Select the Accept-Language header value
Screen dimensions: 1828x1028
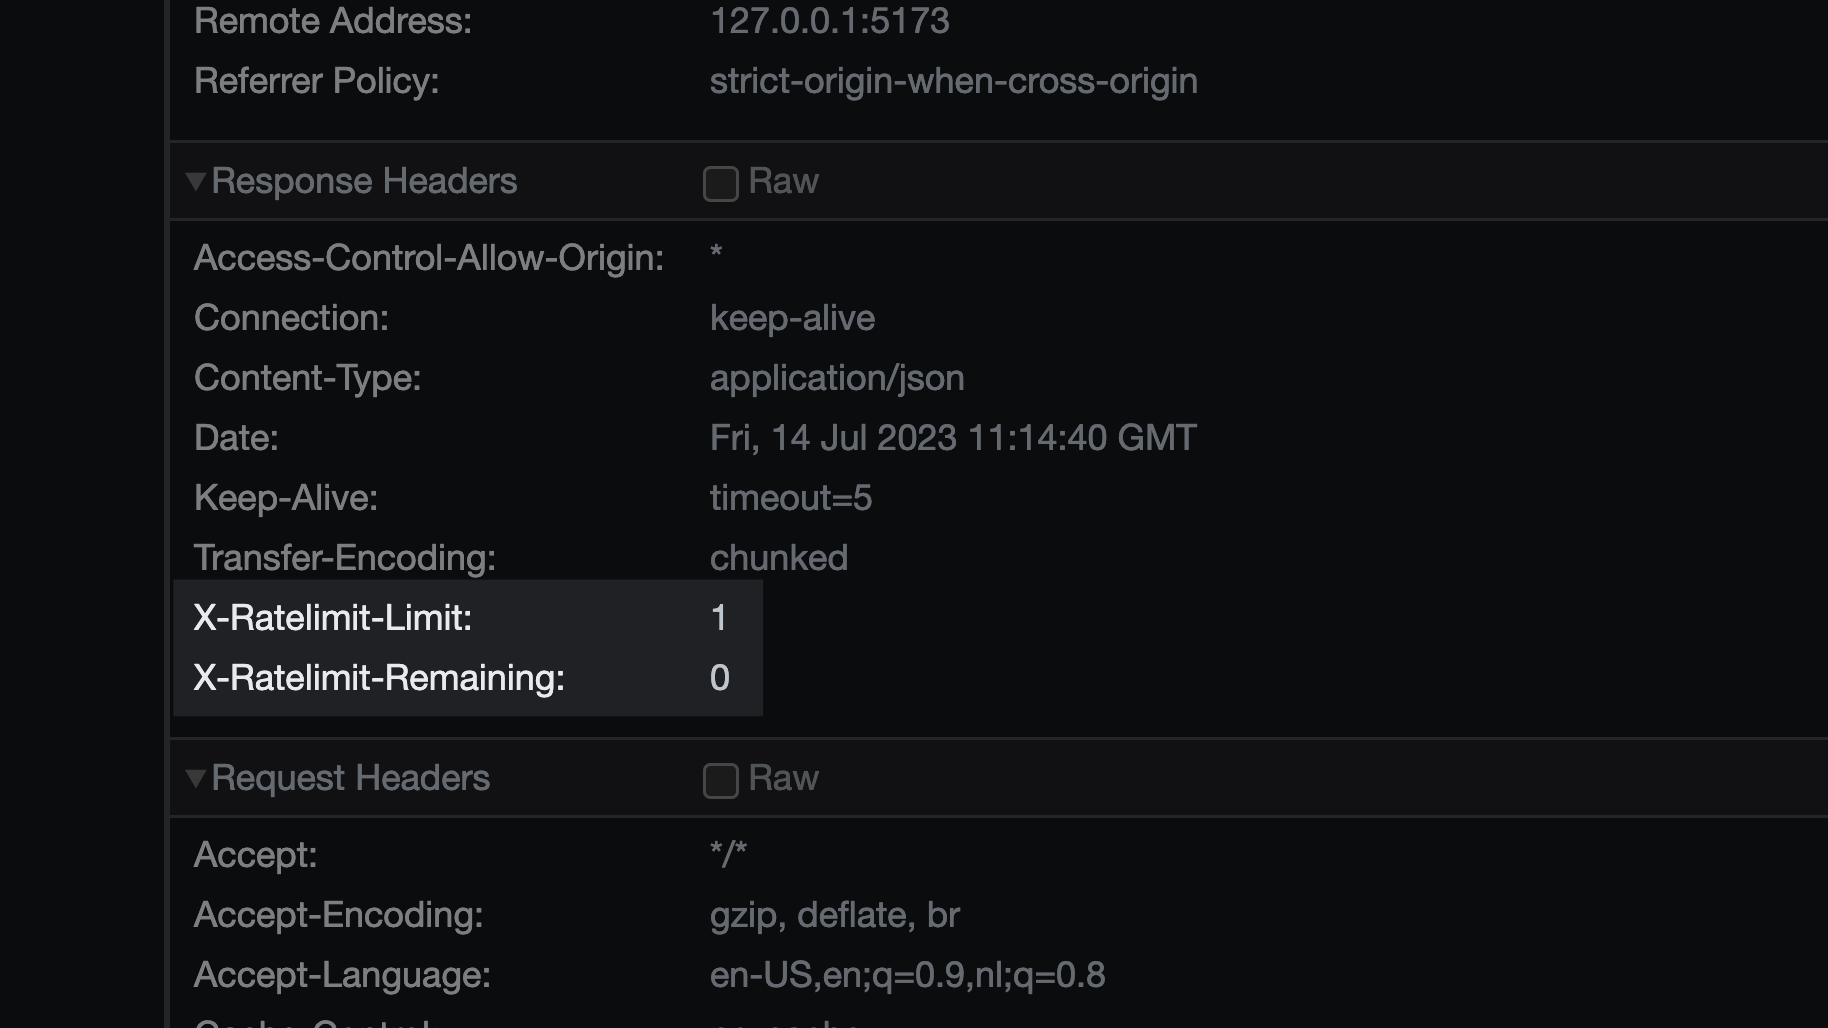pos(906,974)
